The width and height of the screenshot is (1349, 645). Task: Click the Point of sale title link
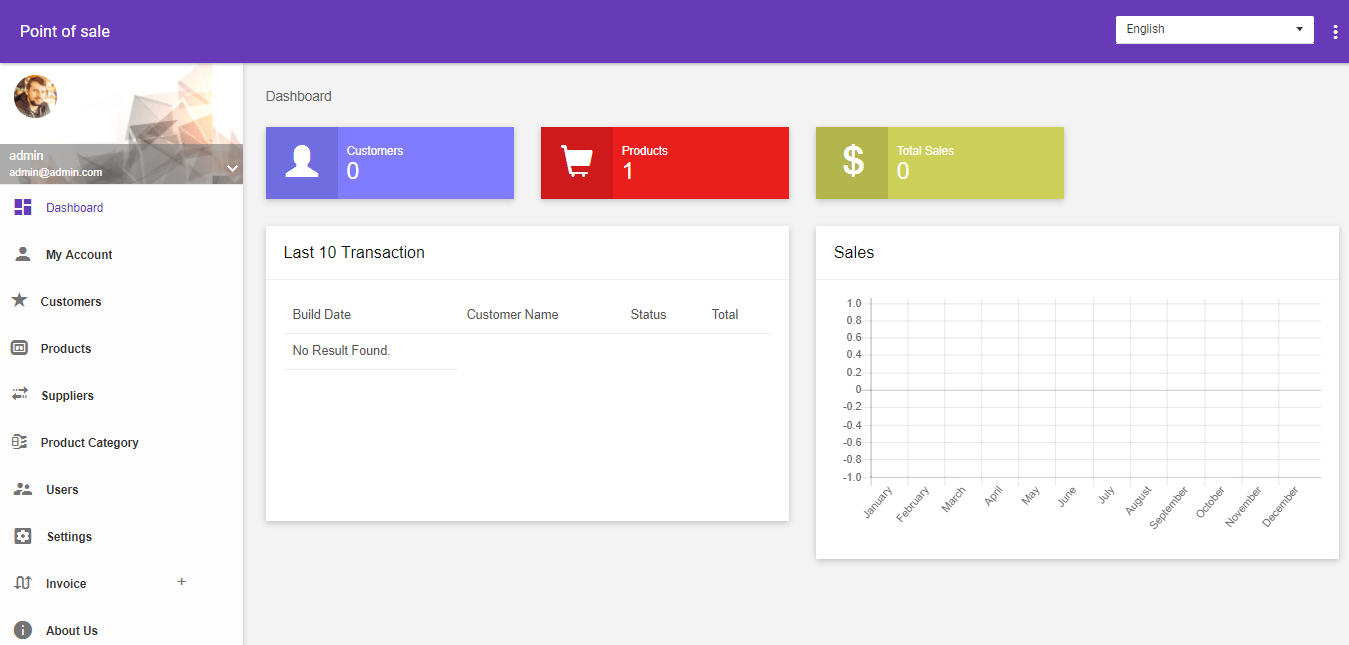pyautogui.click(x=64, y=31)
